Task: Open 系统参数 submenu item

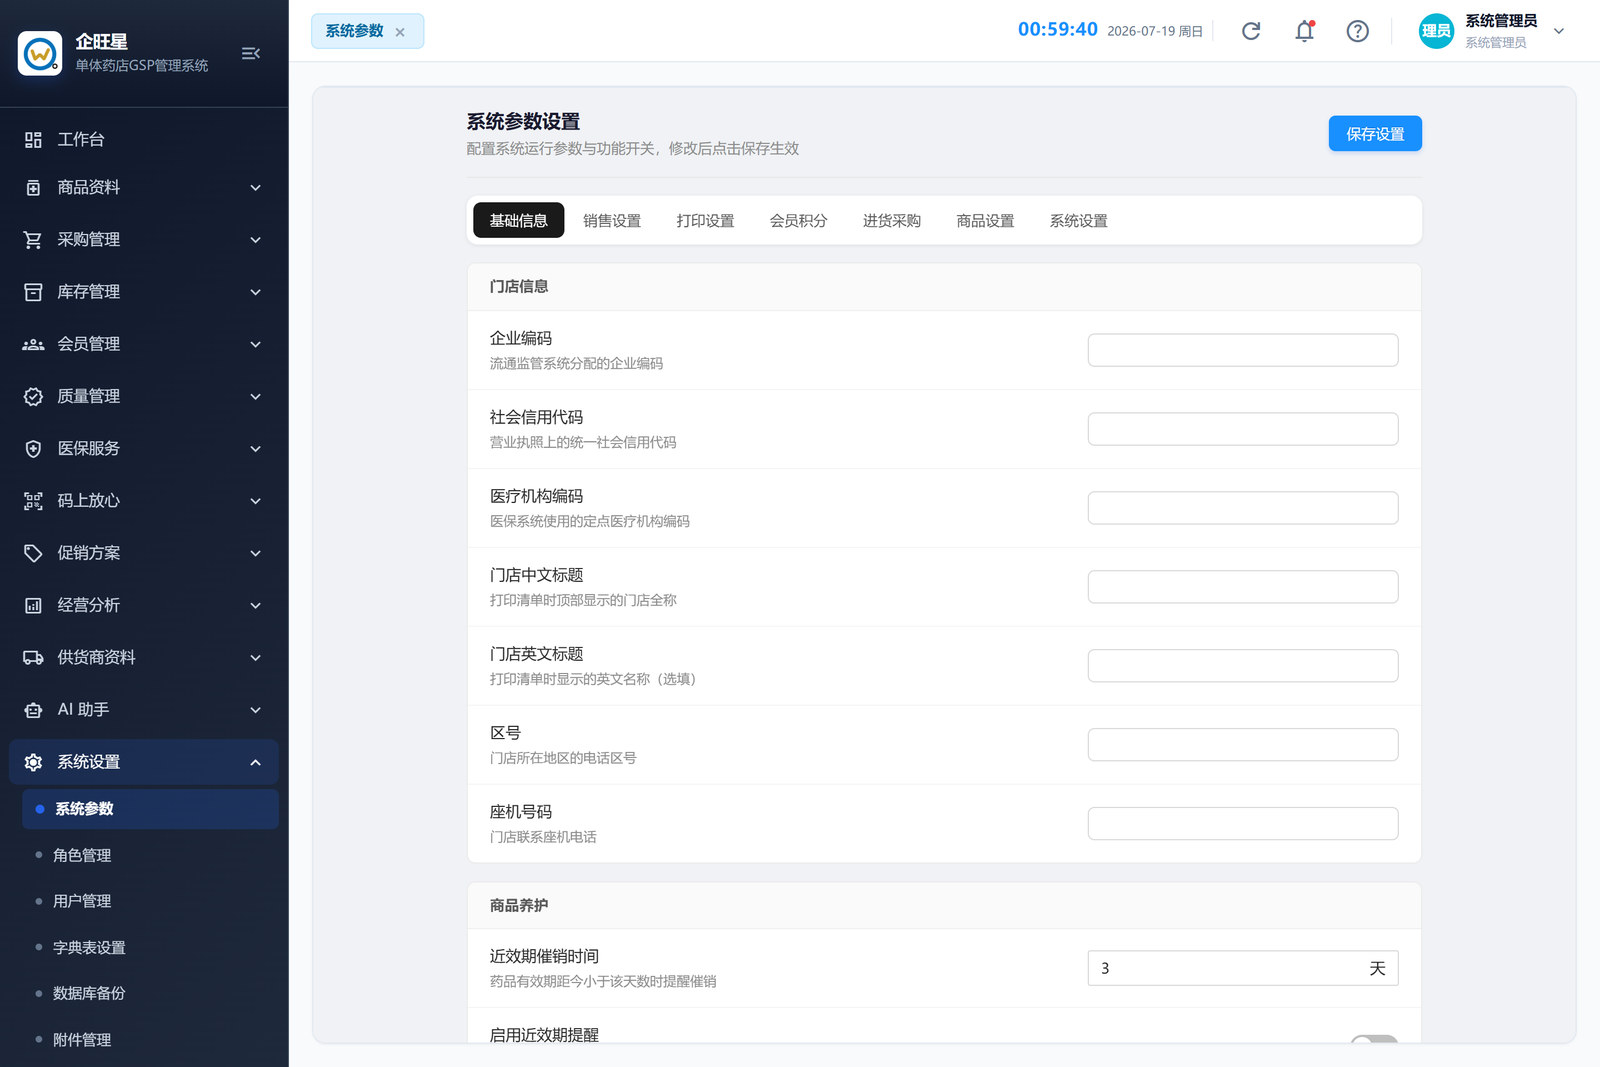Action: tap(150, 809)
